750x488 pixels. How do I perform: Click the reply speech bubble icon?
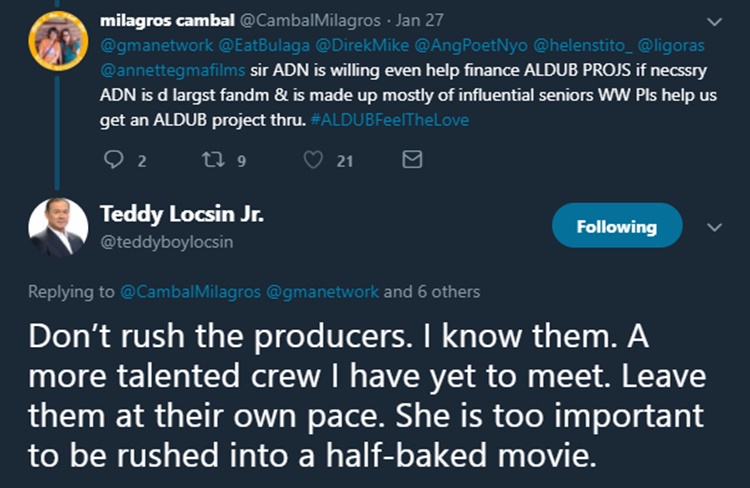(x=112, y=160)
